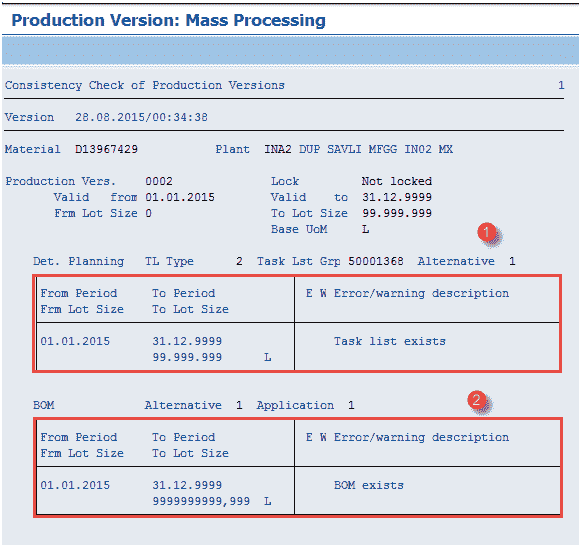Click plant description DUP SAVLI MFGG IN02 MX
Viewport: 581px width, 547px height.
376,149
